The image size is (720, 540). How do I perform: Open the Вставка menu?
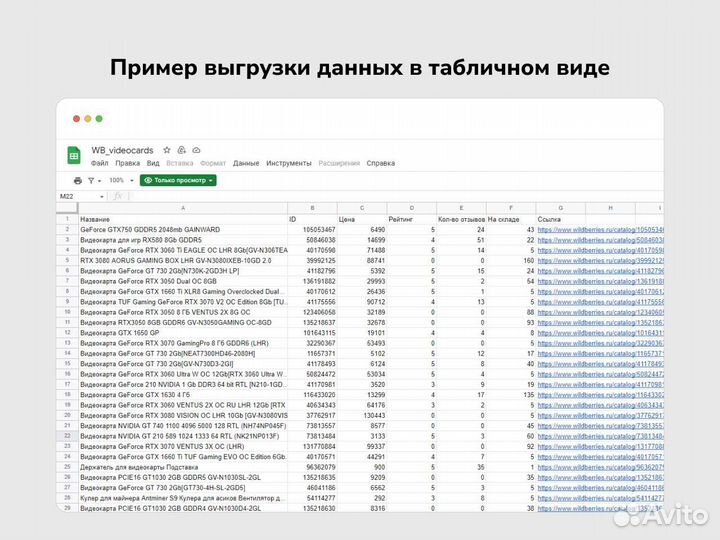pos(180,163)
